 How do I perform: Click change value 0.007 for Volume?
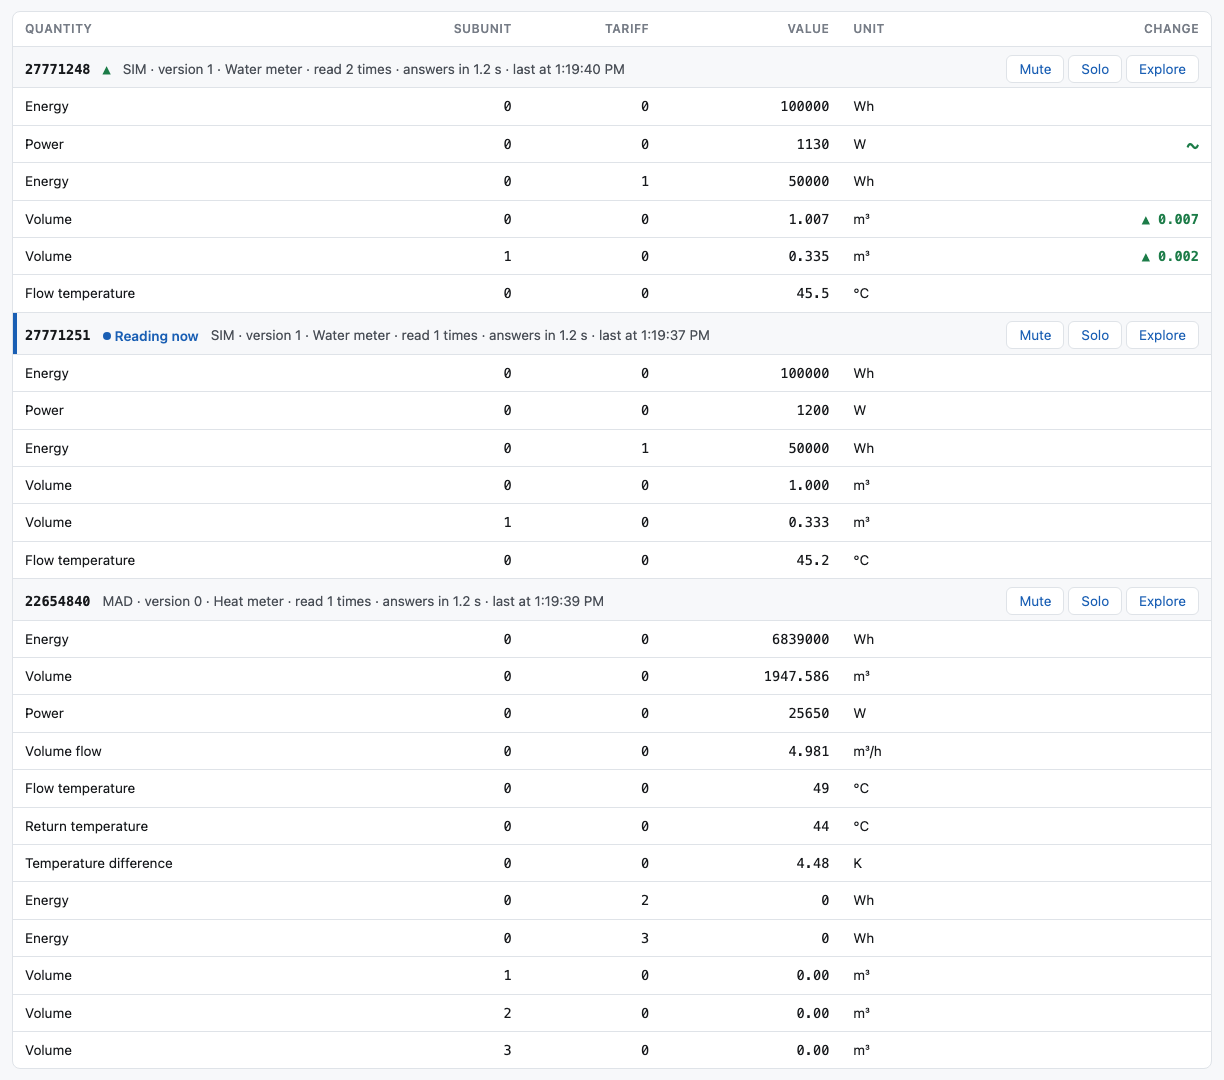click(x=1170, y=219)
